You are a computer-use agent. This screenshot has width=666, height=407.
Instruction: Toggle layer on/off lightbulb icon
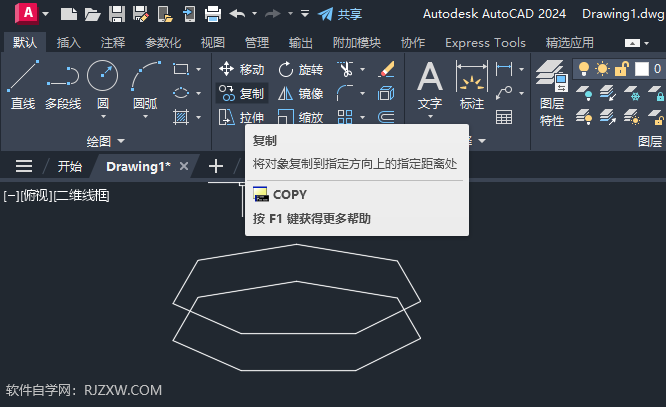(584, 68)
